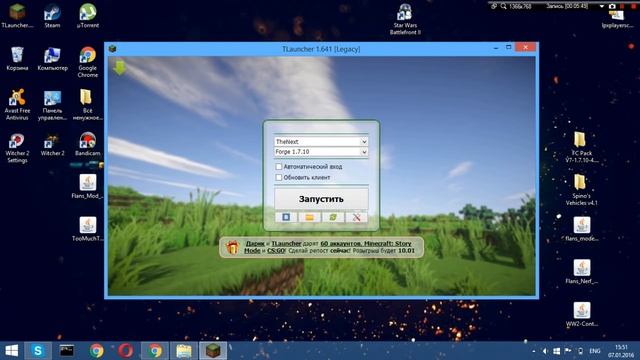Tick the Обновить клиент checkbox
The image size is (640, 360).
pyautogui.click(x=279, y=178)
